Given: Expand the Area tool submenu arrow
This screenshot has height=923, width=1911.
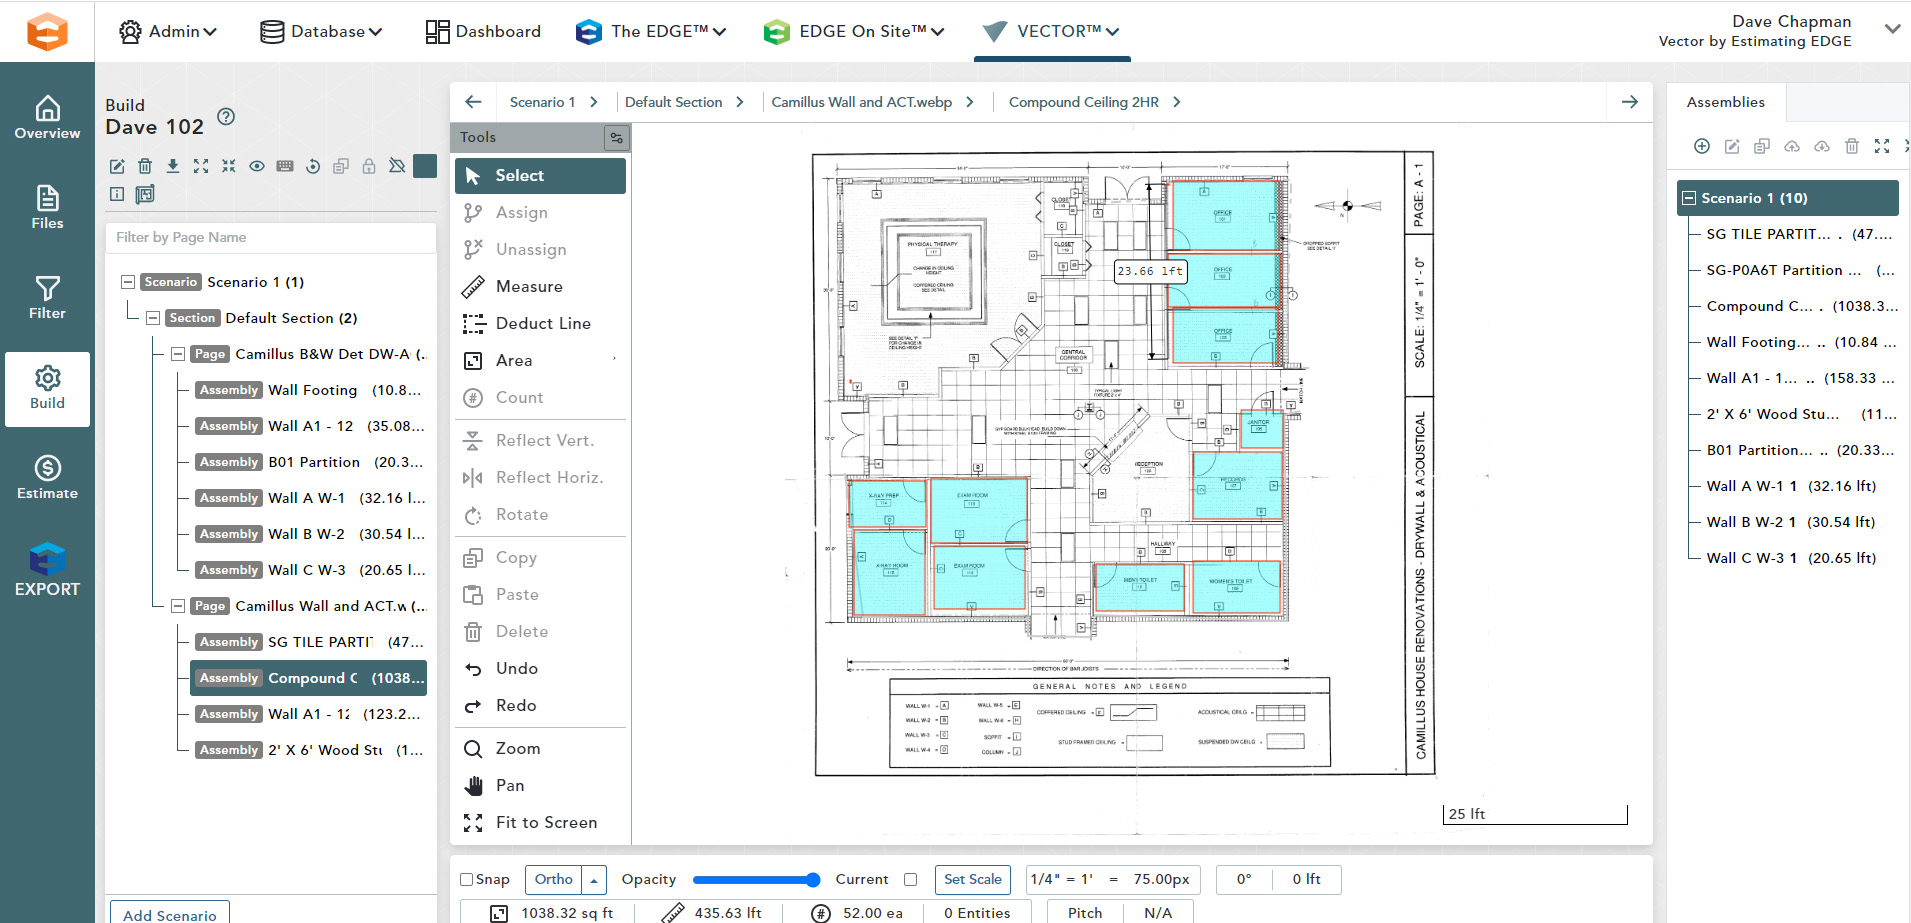Looking at the screenshot, I should tap(614, 358).
